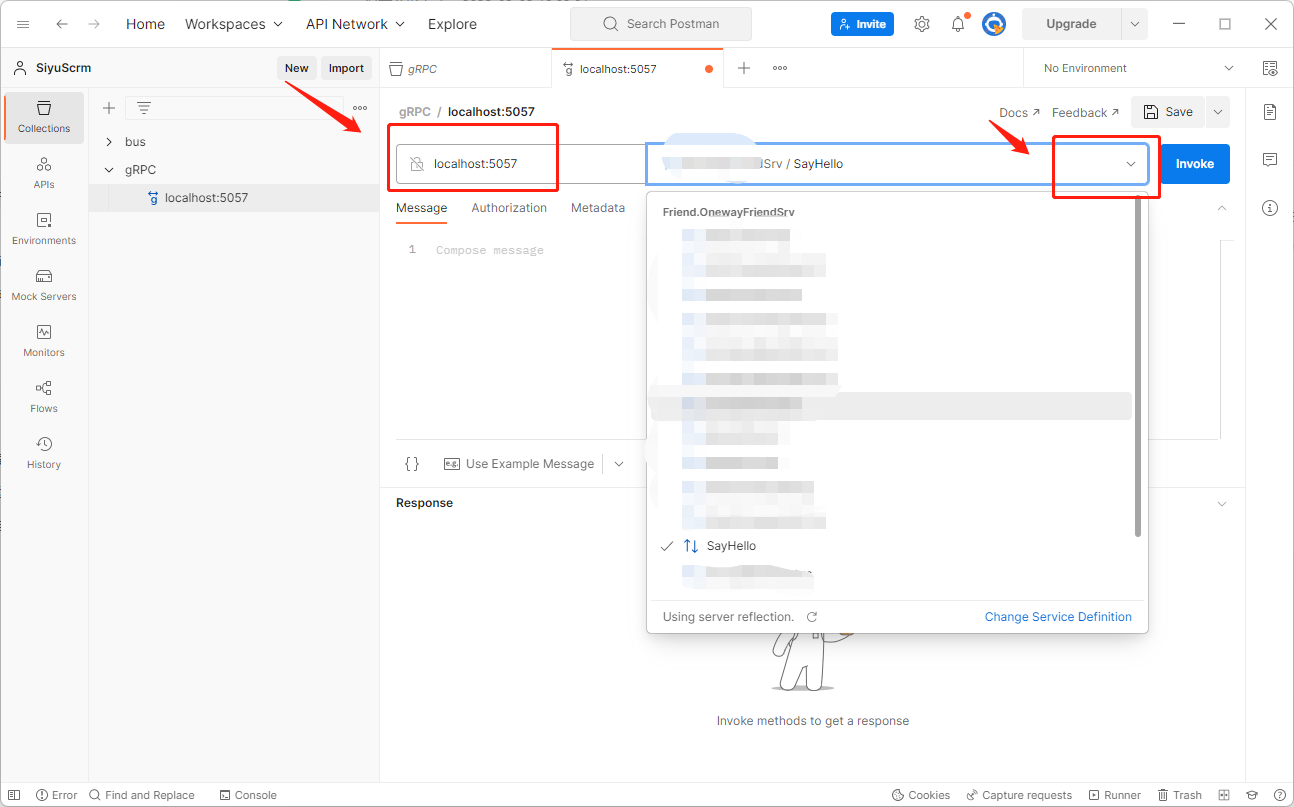This screenshot has height=807, width=1294.
Task: Go back with the left arrow
Action: pyautogui.click(x=62, y=24)
